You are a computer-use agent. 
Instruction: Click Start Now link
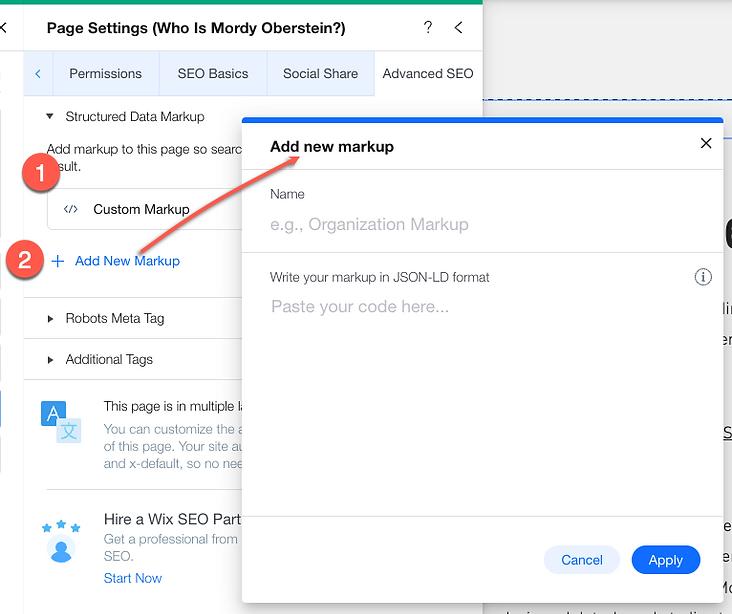pyautogui.click(x=133, y=578)
